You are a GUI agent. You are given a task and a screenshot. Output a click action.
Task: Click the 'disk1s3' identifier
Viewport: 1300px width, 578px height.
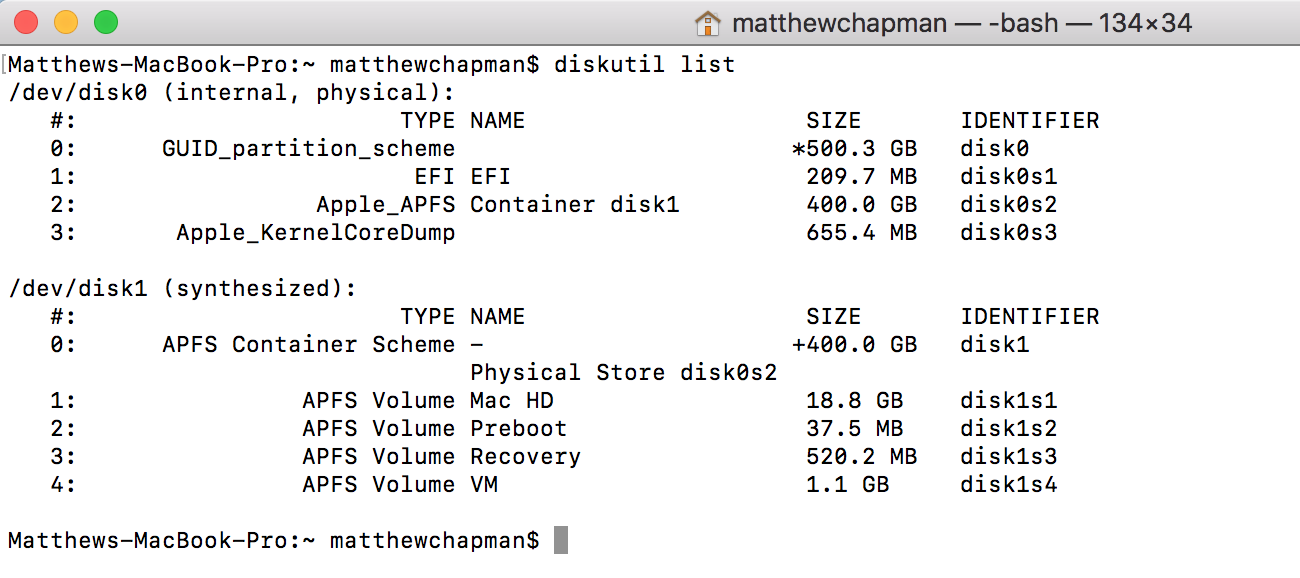click(x=1009, y=457)
